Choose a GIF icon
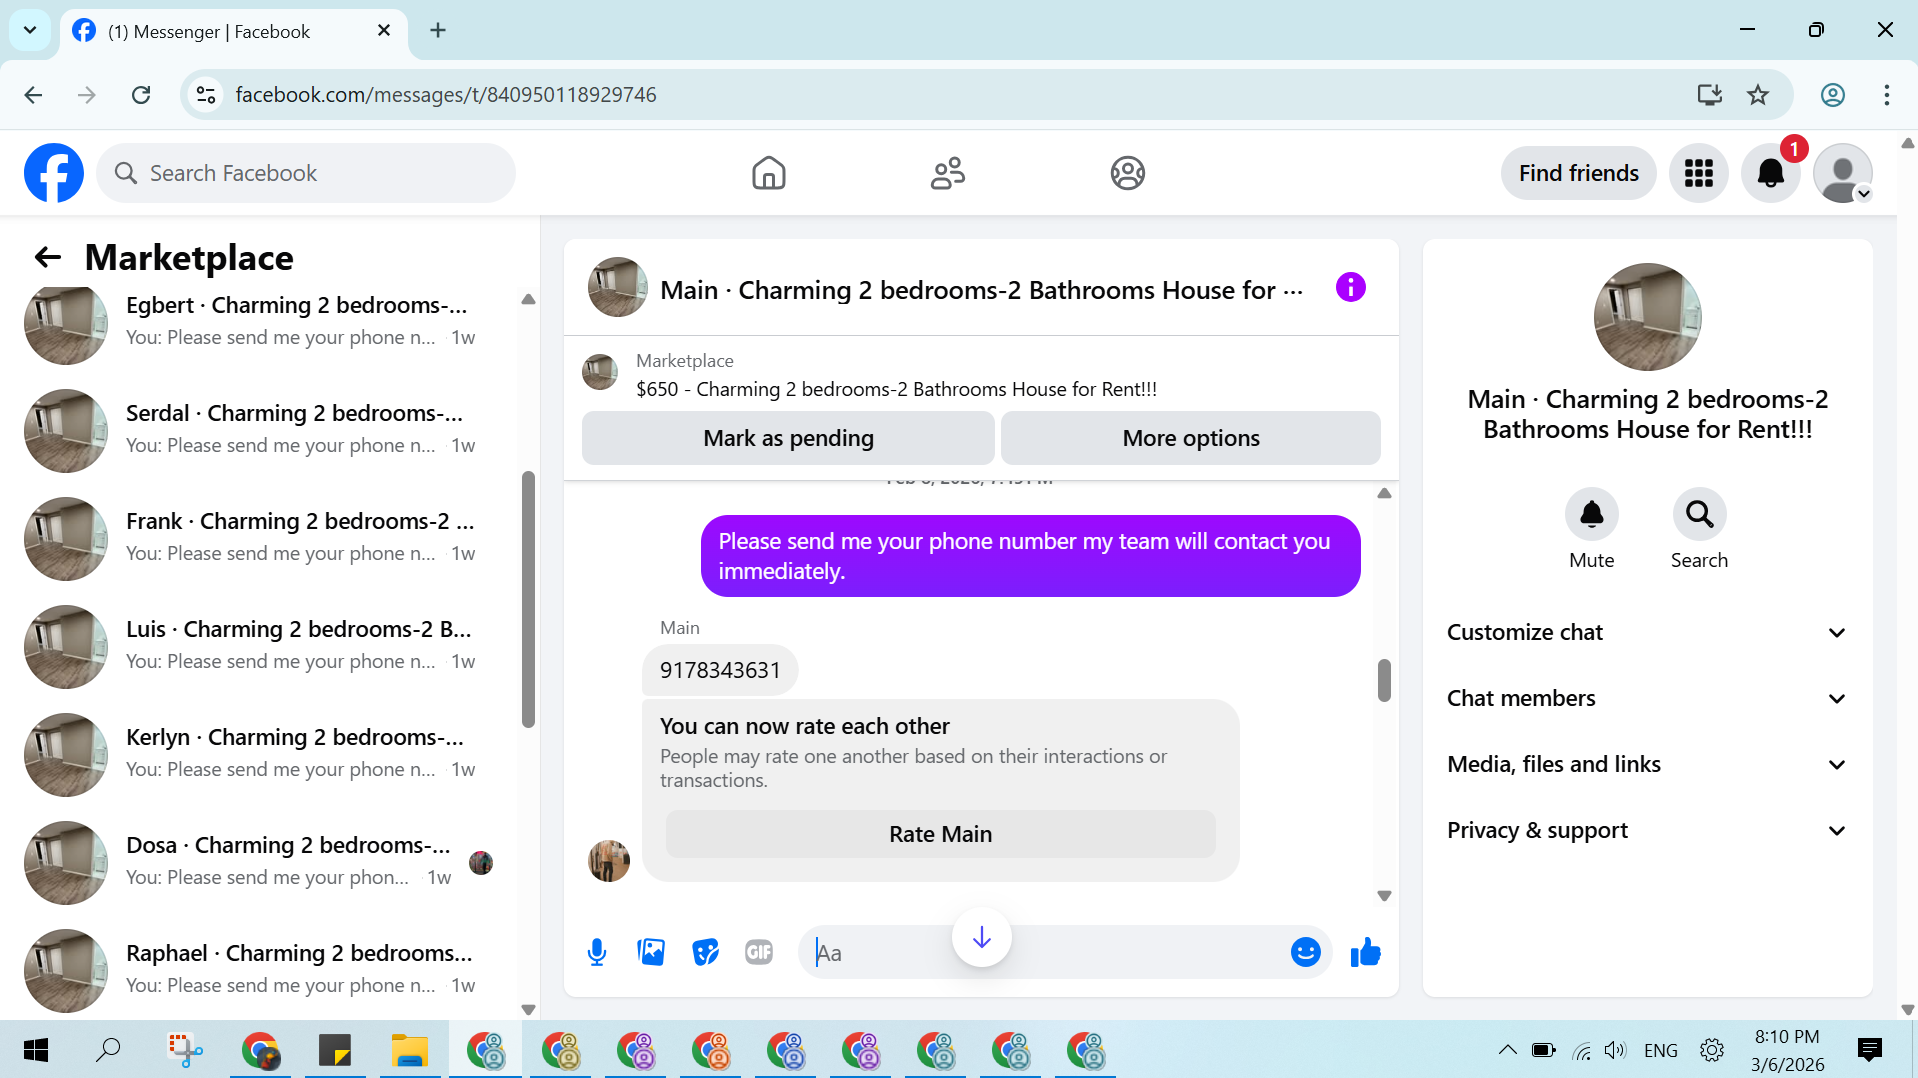The width and height of the screenshot is (1918, 1078). pyautogui.click(x=759, y=952)
